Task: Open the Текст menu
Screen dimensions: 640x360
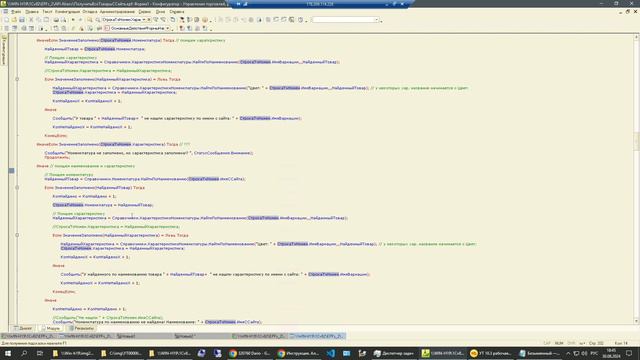Action: (x=47, y=12)
